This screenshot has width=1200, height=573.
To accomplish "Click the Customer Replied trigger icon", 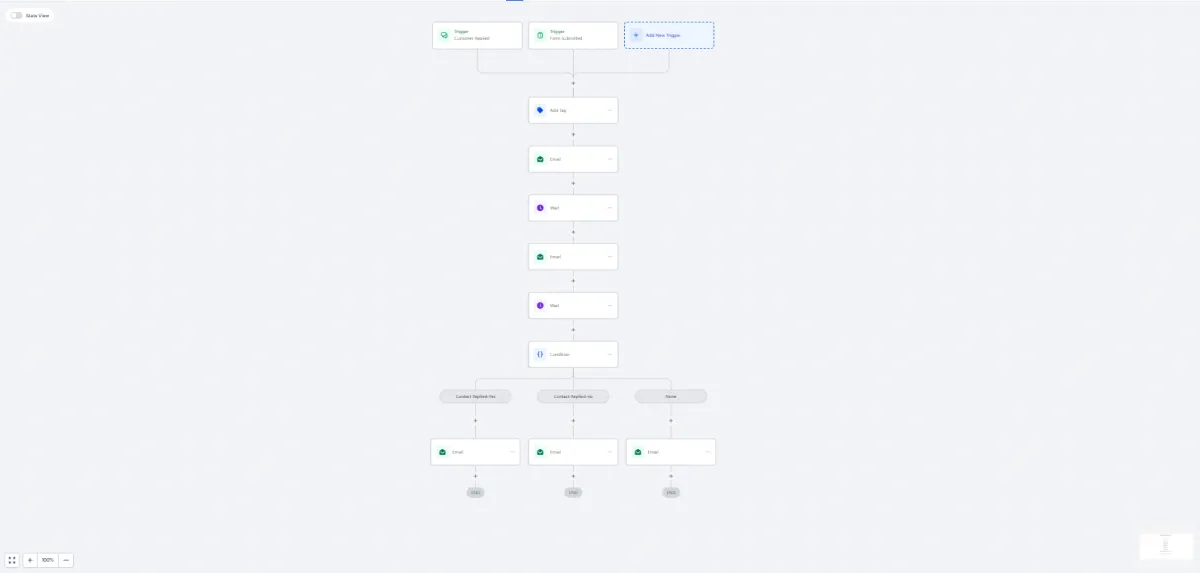I will [x=444, y=35].
